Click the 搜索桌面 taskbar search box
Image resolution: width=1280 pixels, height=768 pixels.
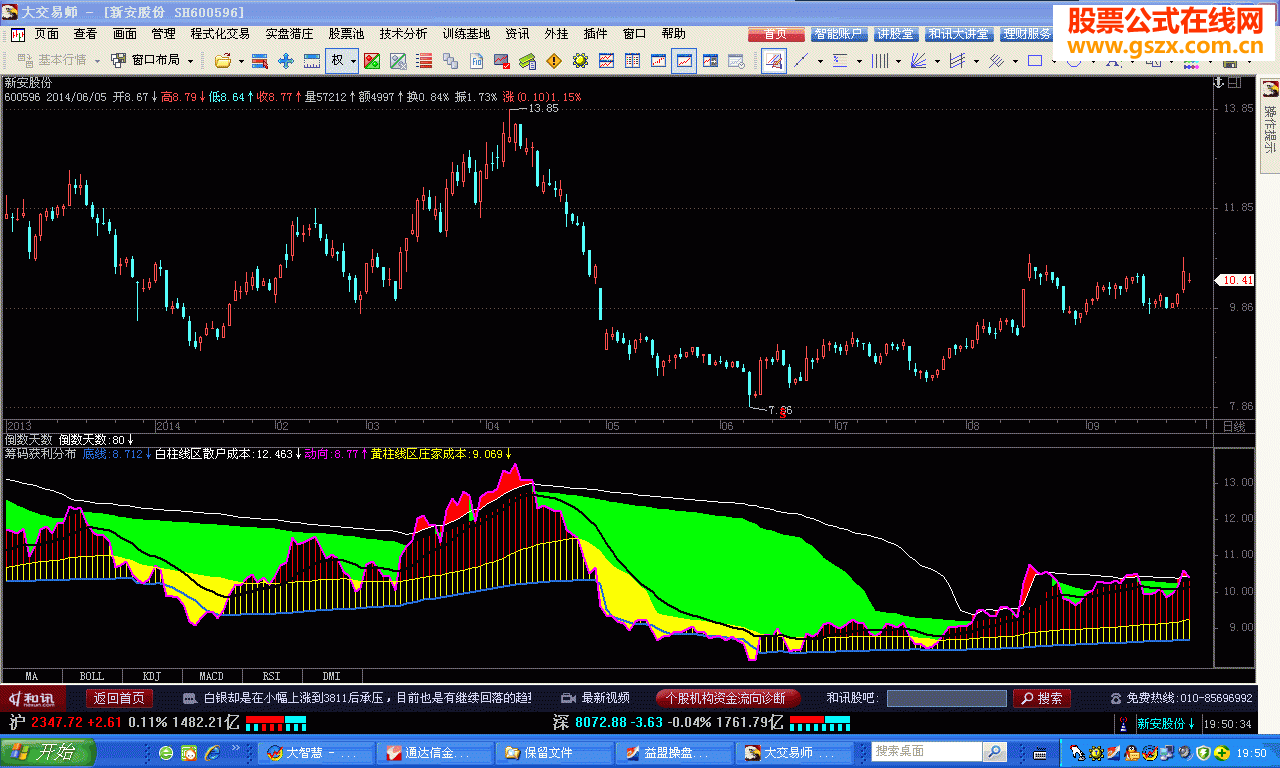click(926, 751)
